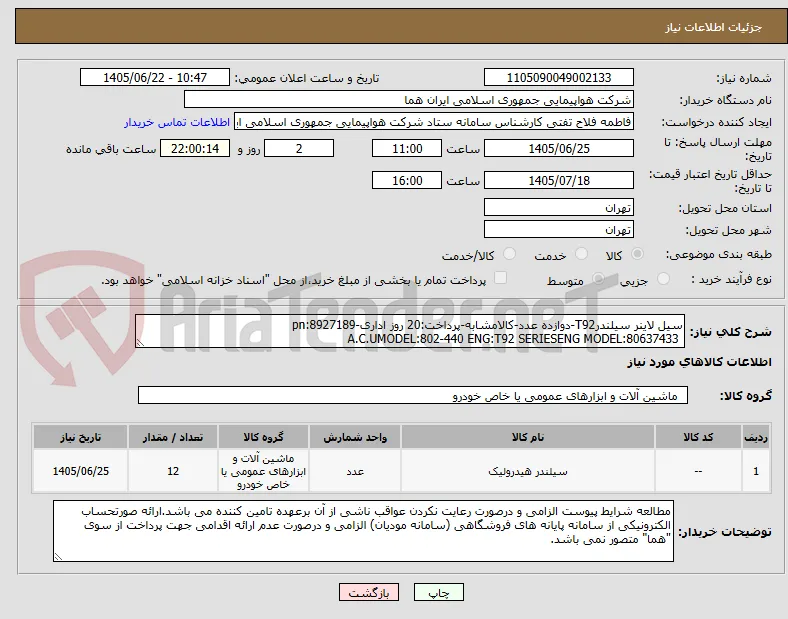Open the اطلاعات تماس خریدار link
788x619 pixels.
click(177, 122)
